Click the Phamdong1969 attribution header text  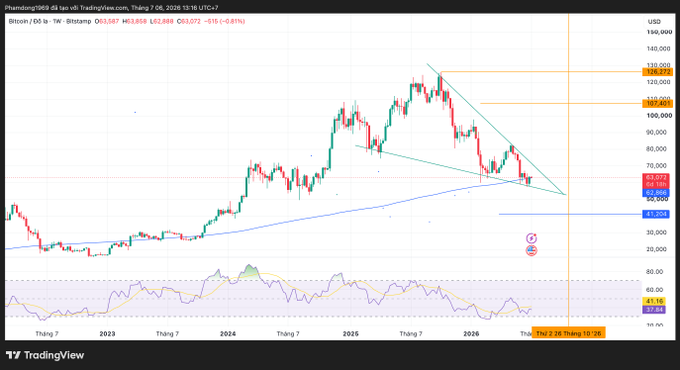pyautogui.click(x=111, y=8)
